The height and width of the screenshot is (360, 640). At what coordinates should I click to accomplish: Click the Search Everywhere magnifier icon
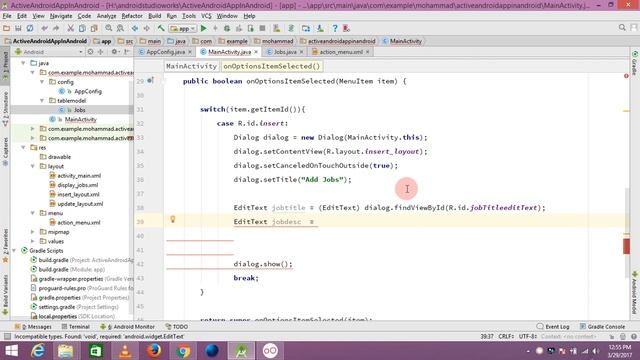click(622, 27)
